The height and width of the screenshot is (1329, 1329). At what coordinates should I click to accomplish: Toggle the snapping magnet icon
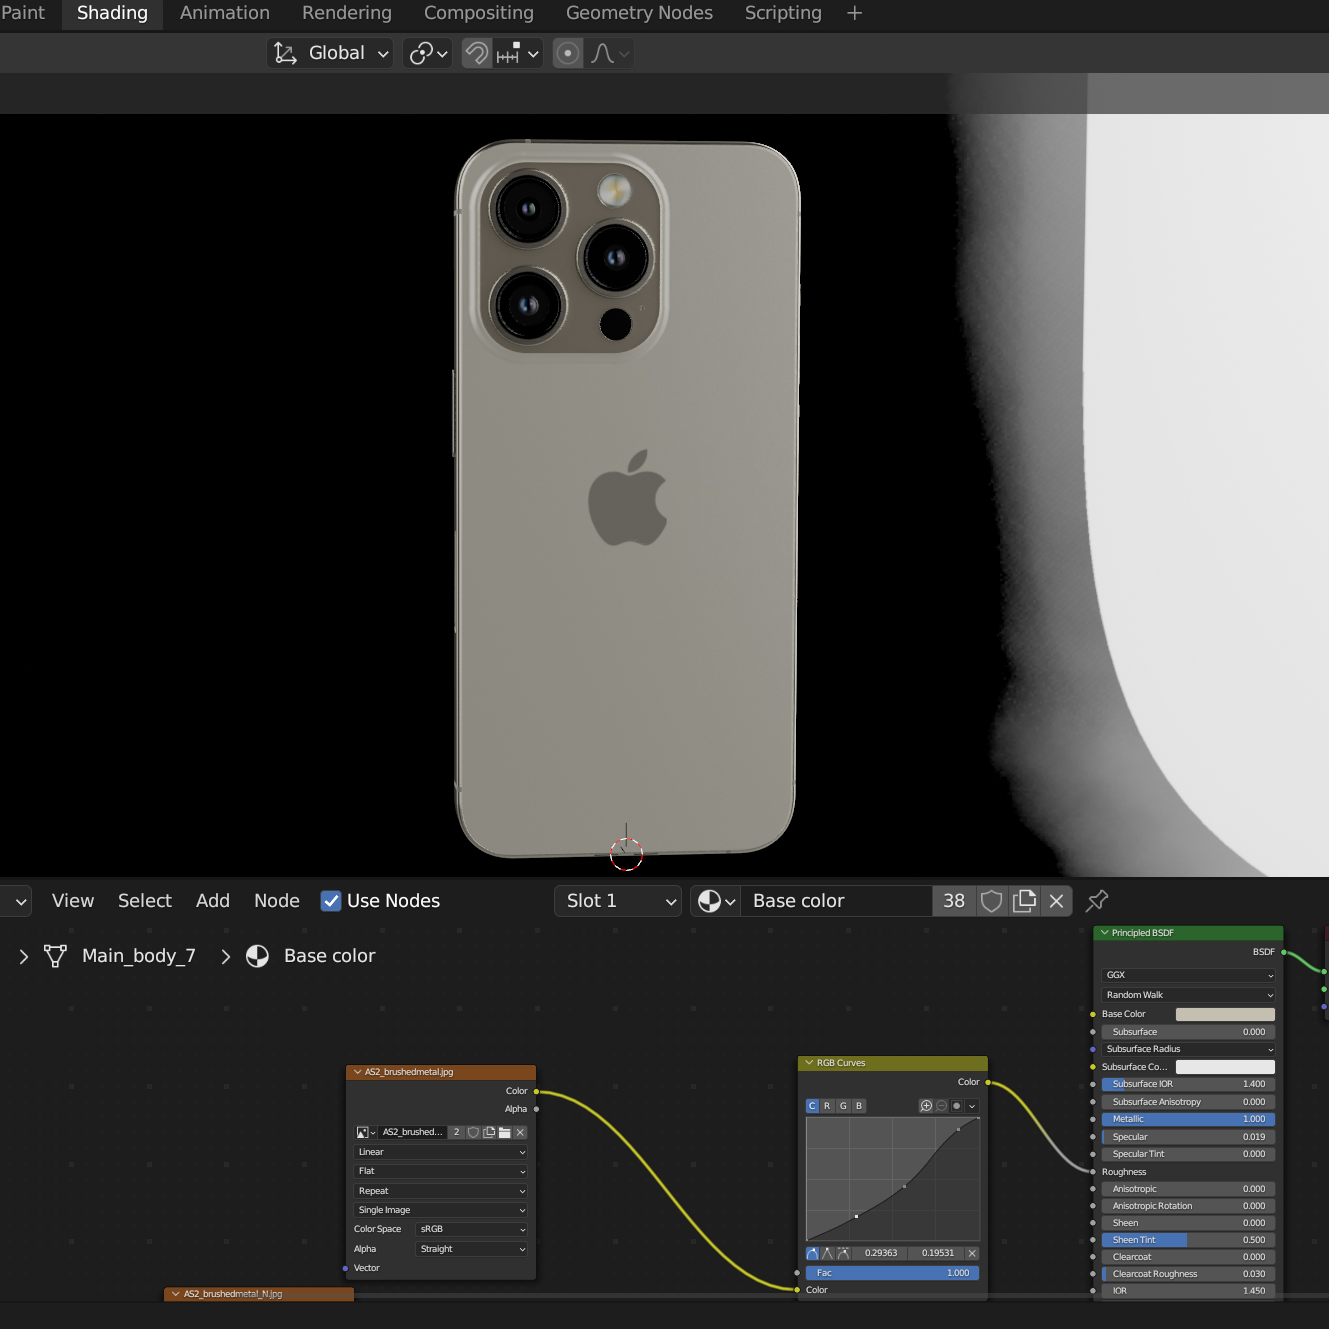point(477,53)
